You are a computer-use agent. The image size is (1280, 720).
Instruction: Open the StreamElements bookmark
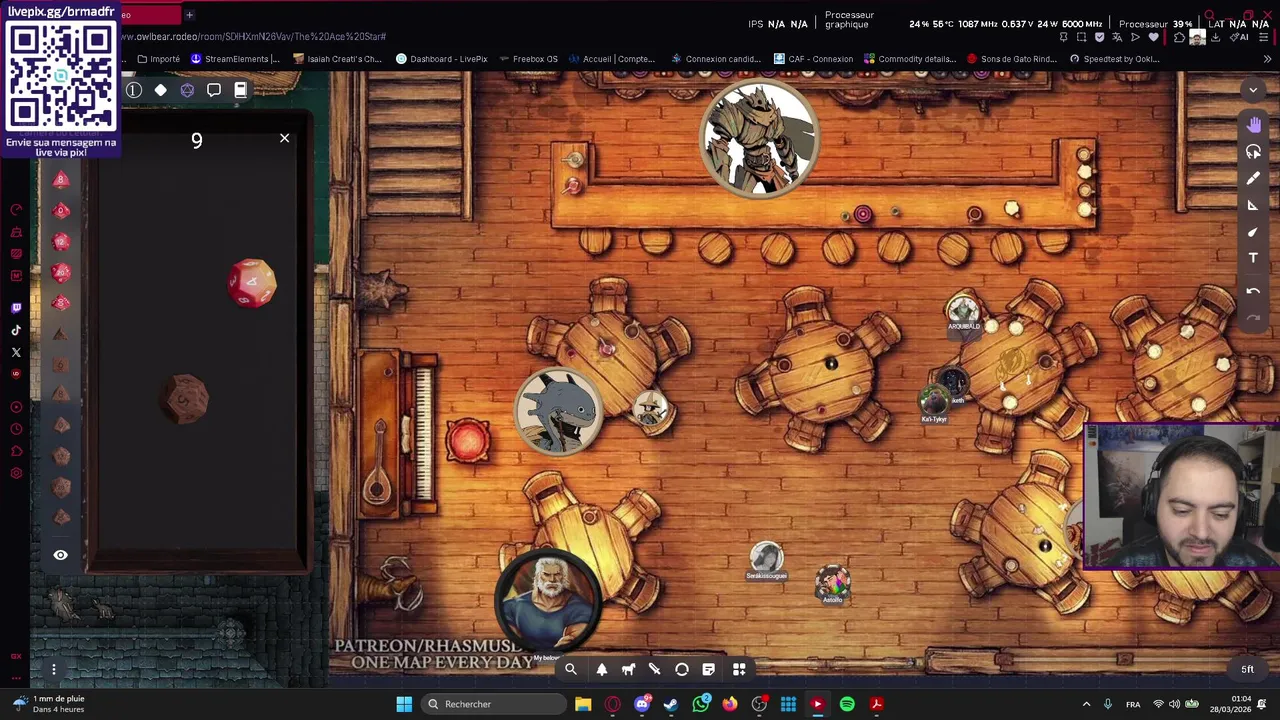point(235,59)
